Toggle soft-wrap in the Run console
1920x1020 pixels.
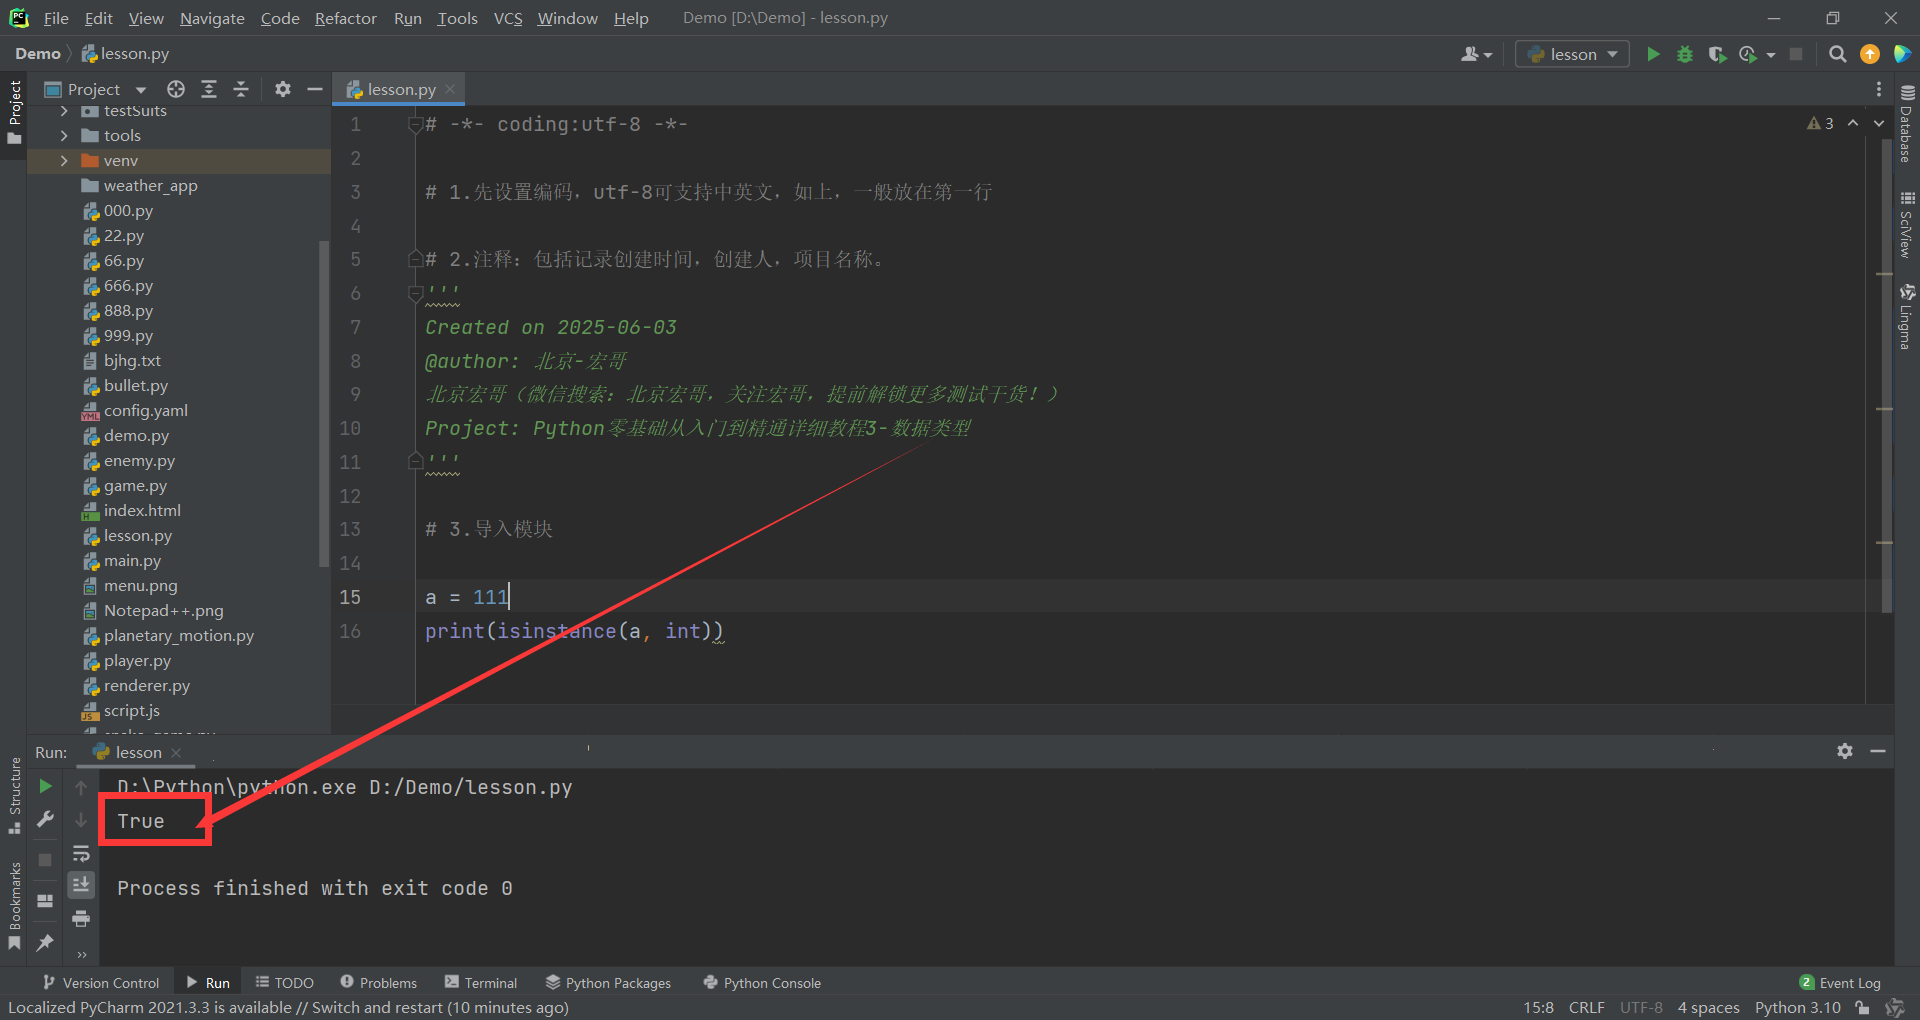tap(81, 853)
